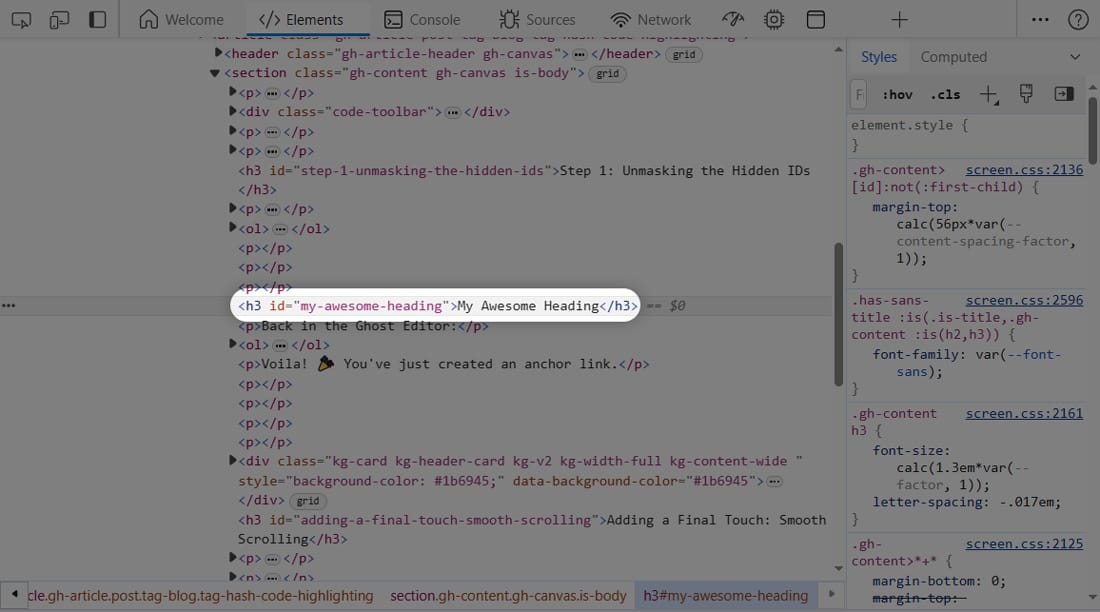Select the Voila anchor link paragraph node
This screenshot has height=612, width=1100.
443,364
